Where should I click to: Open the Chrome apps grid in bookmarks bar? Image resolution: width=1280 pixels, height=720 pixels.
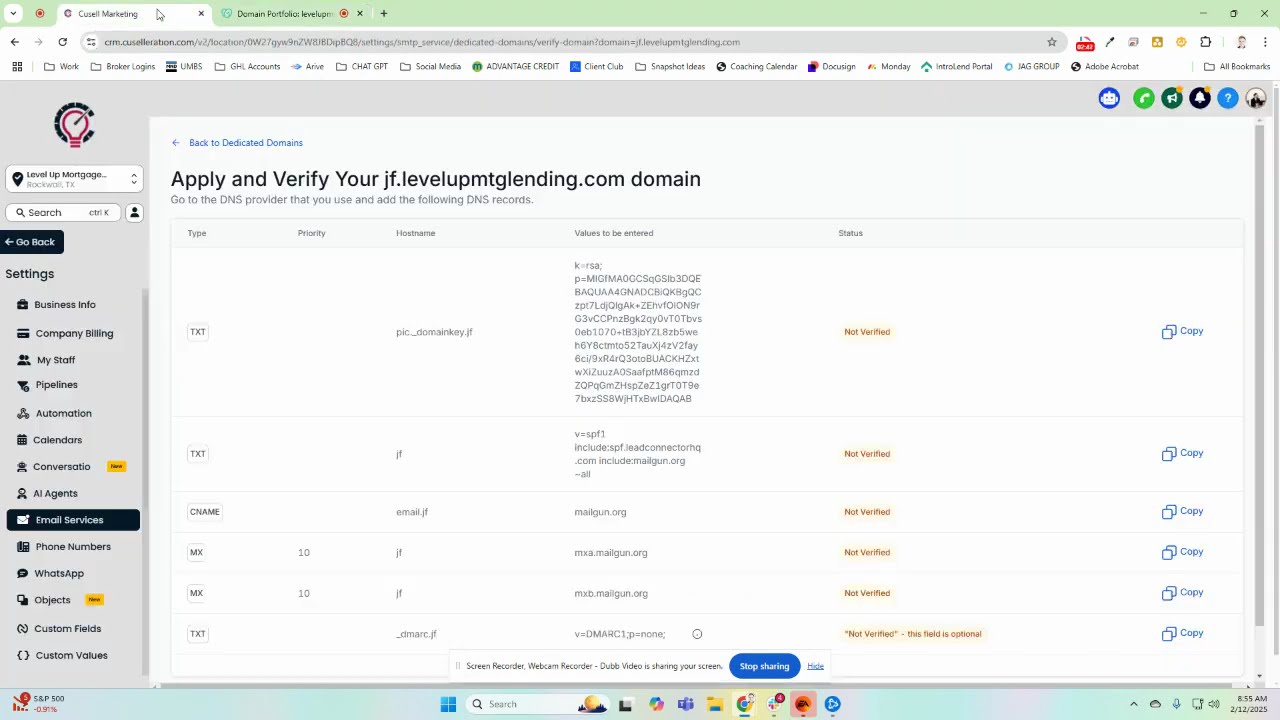(x=17, y=67)
